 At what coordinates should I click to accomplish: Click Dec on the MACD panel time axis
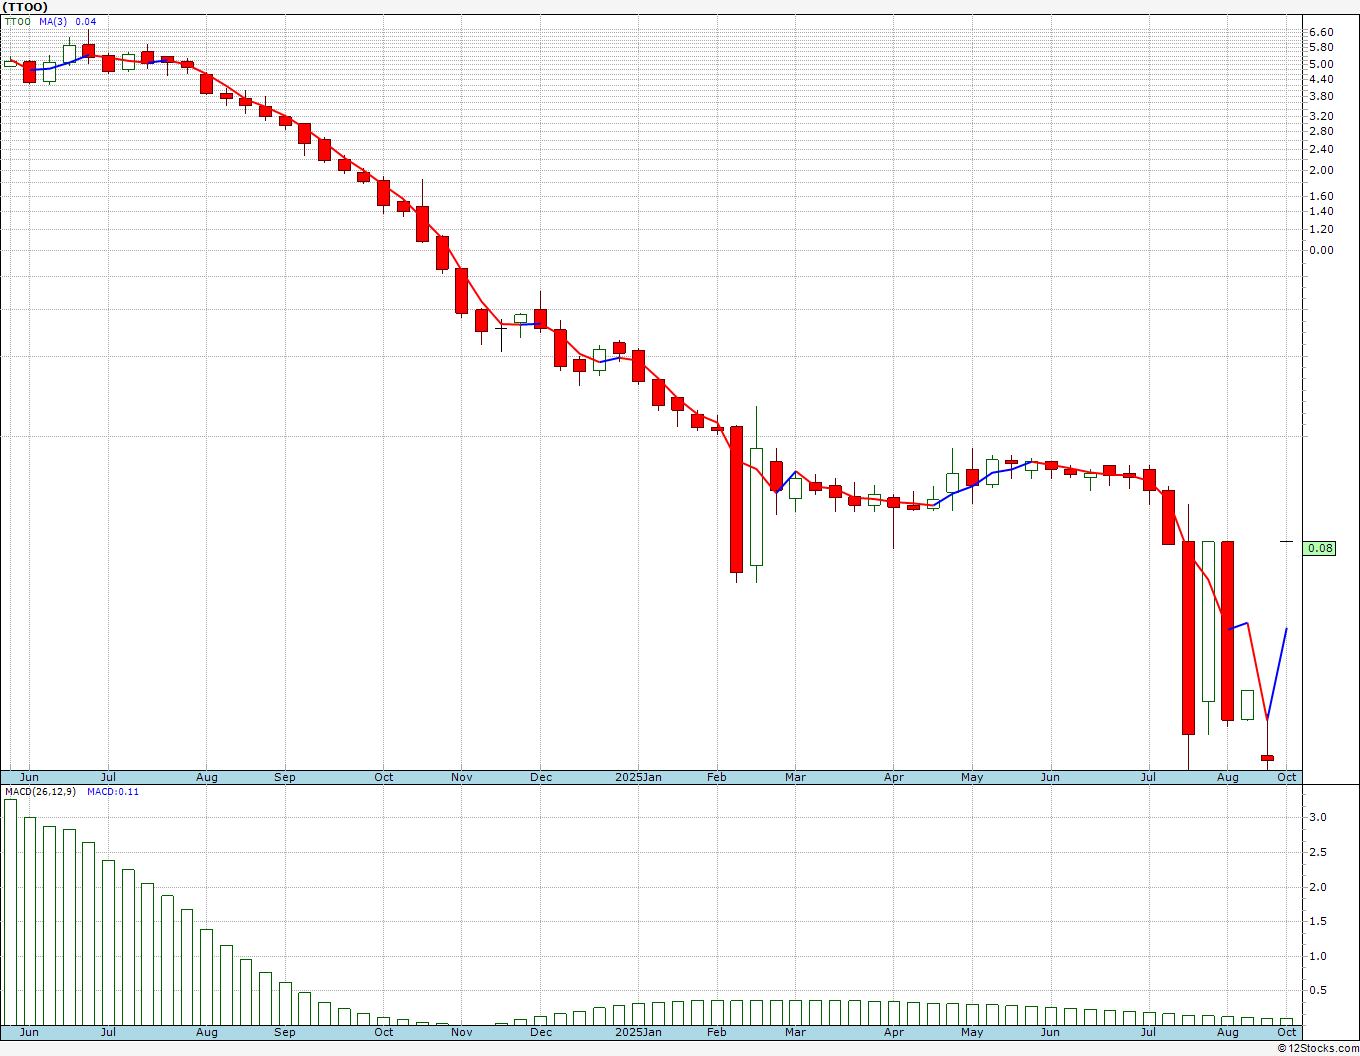click(x=541, y=1032)
